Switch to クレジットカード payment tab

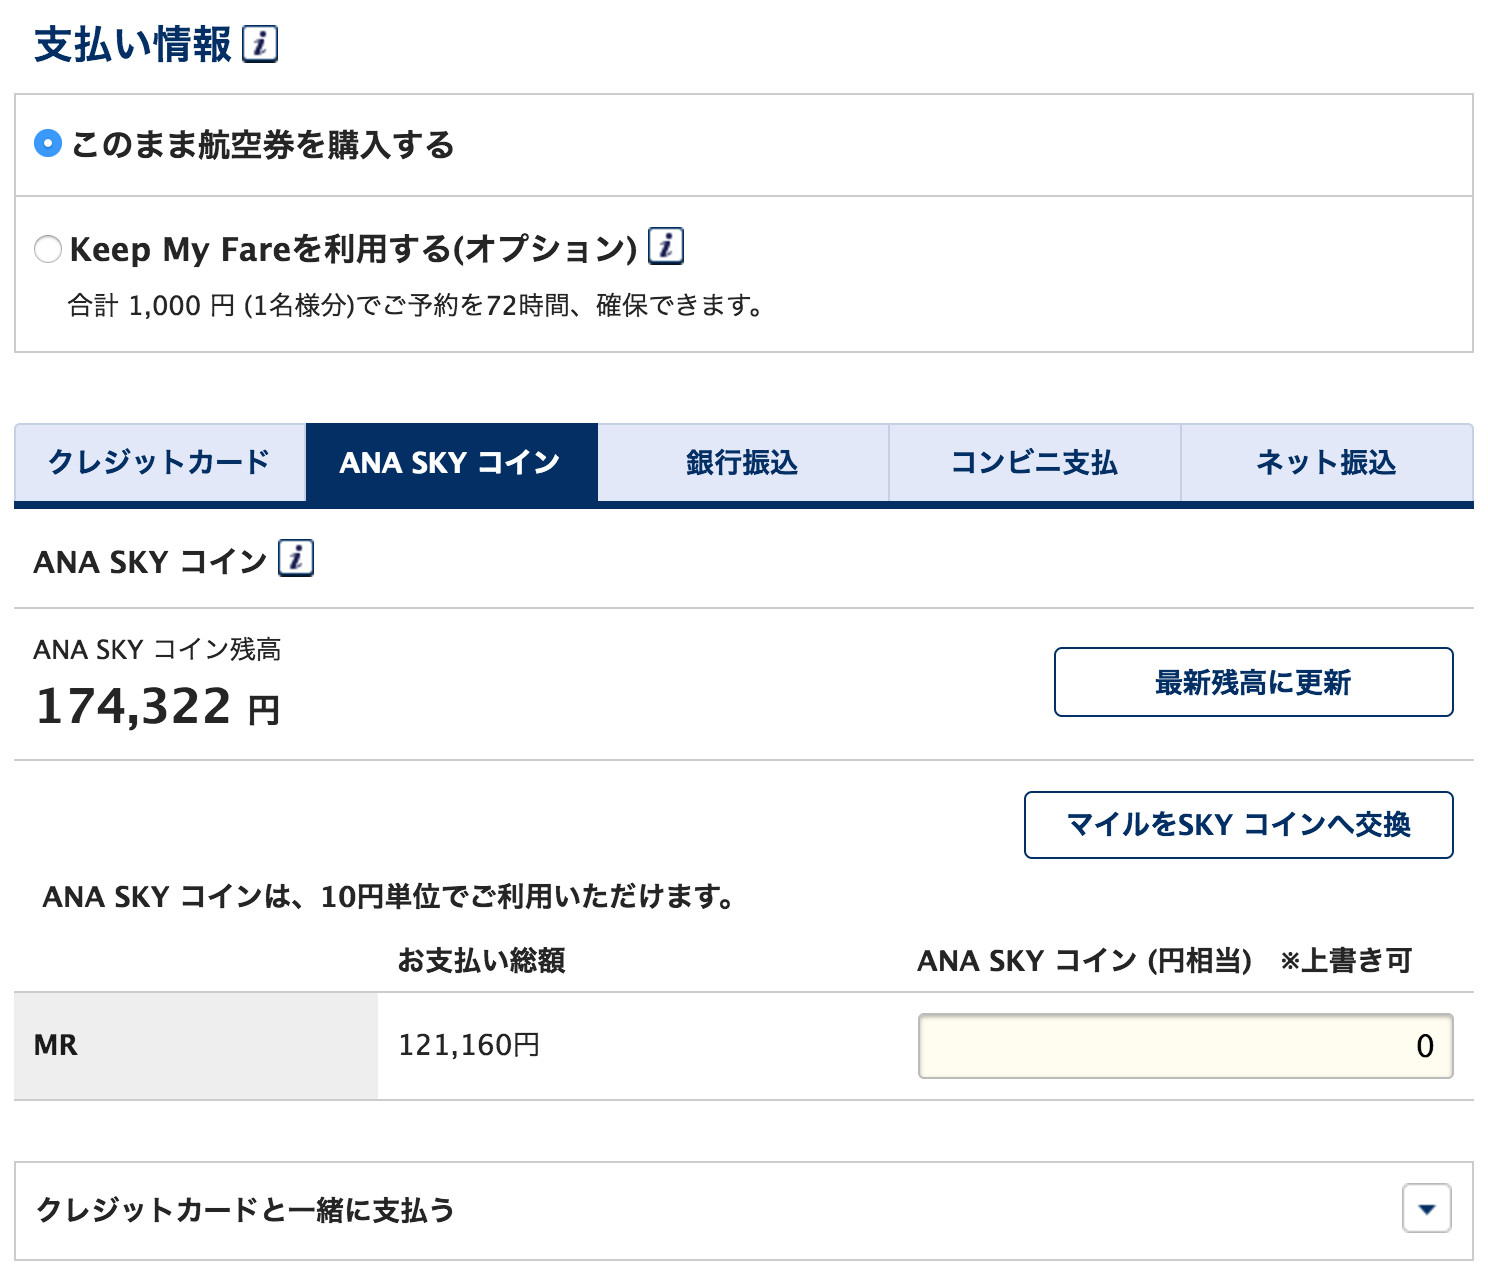click(x=160, y=462)
